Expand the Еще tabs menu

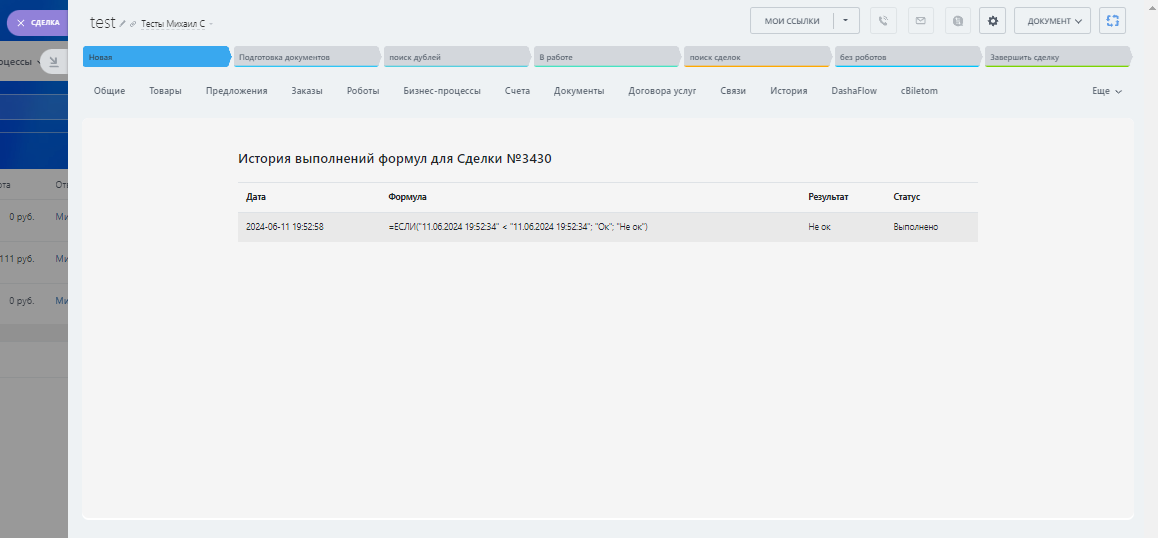[x=1106, y=91]
